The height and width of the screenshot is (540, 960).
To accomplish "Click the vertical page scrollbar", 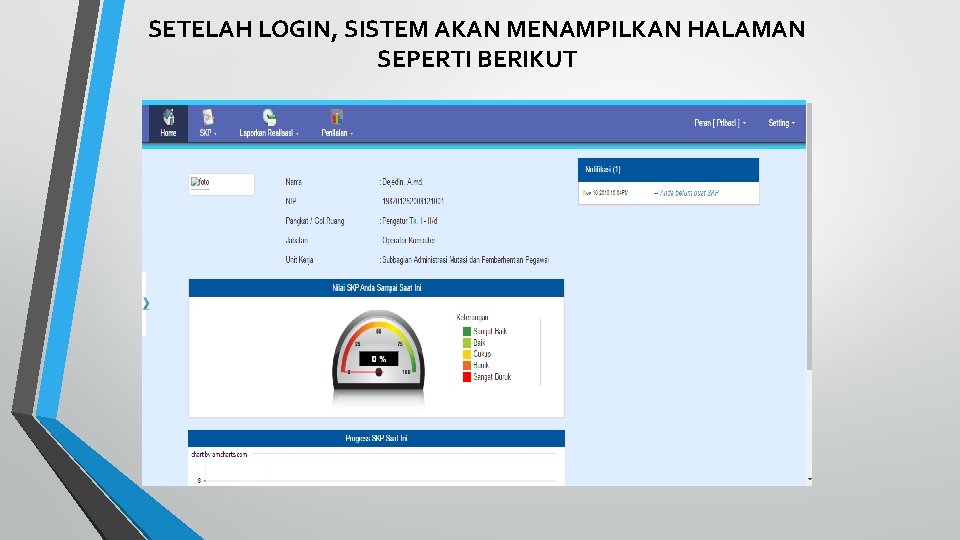I will [809, 236].
